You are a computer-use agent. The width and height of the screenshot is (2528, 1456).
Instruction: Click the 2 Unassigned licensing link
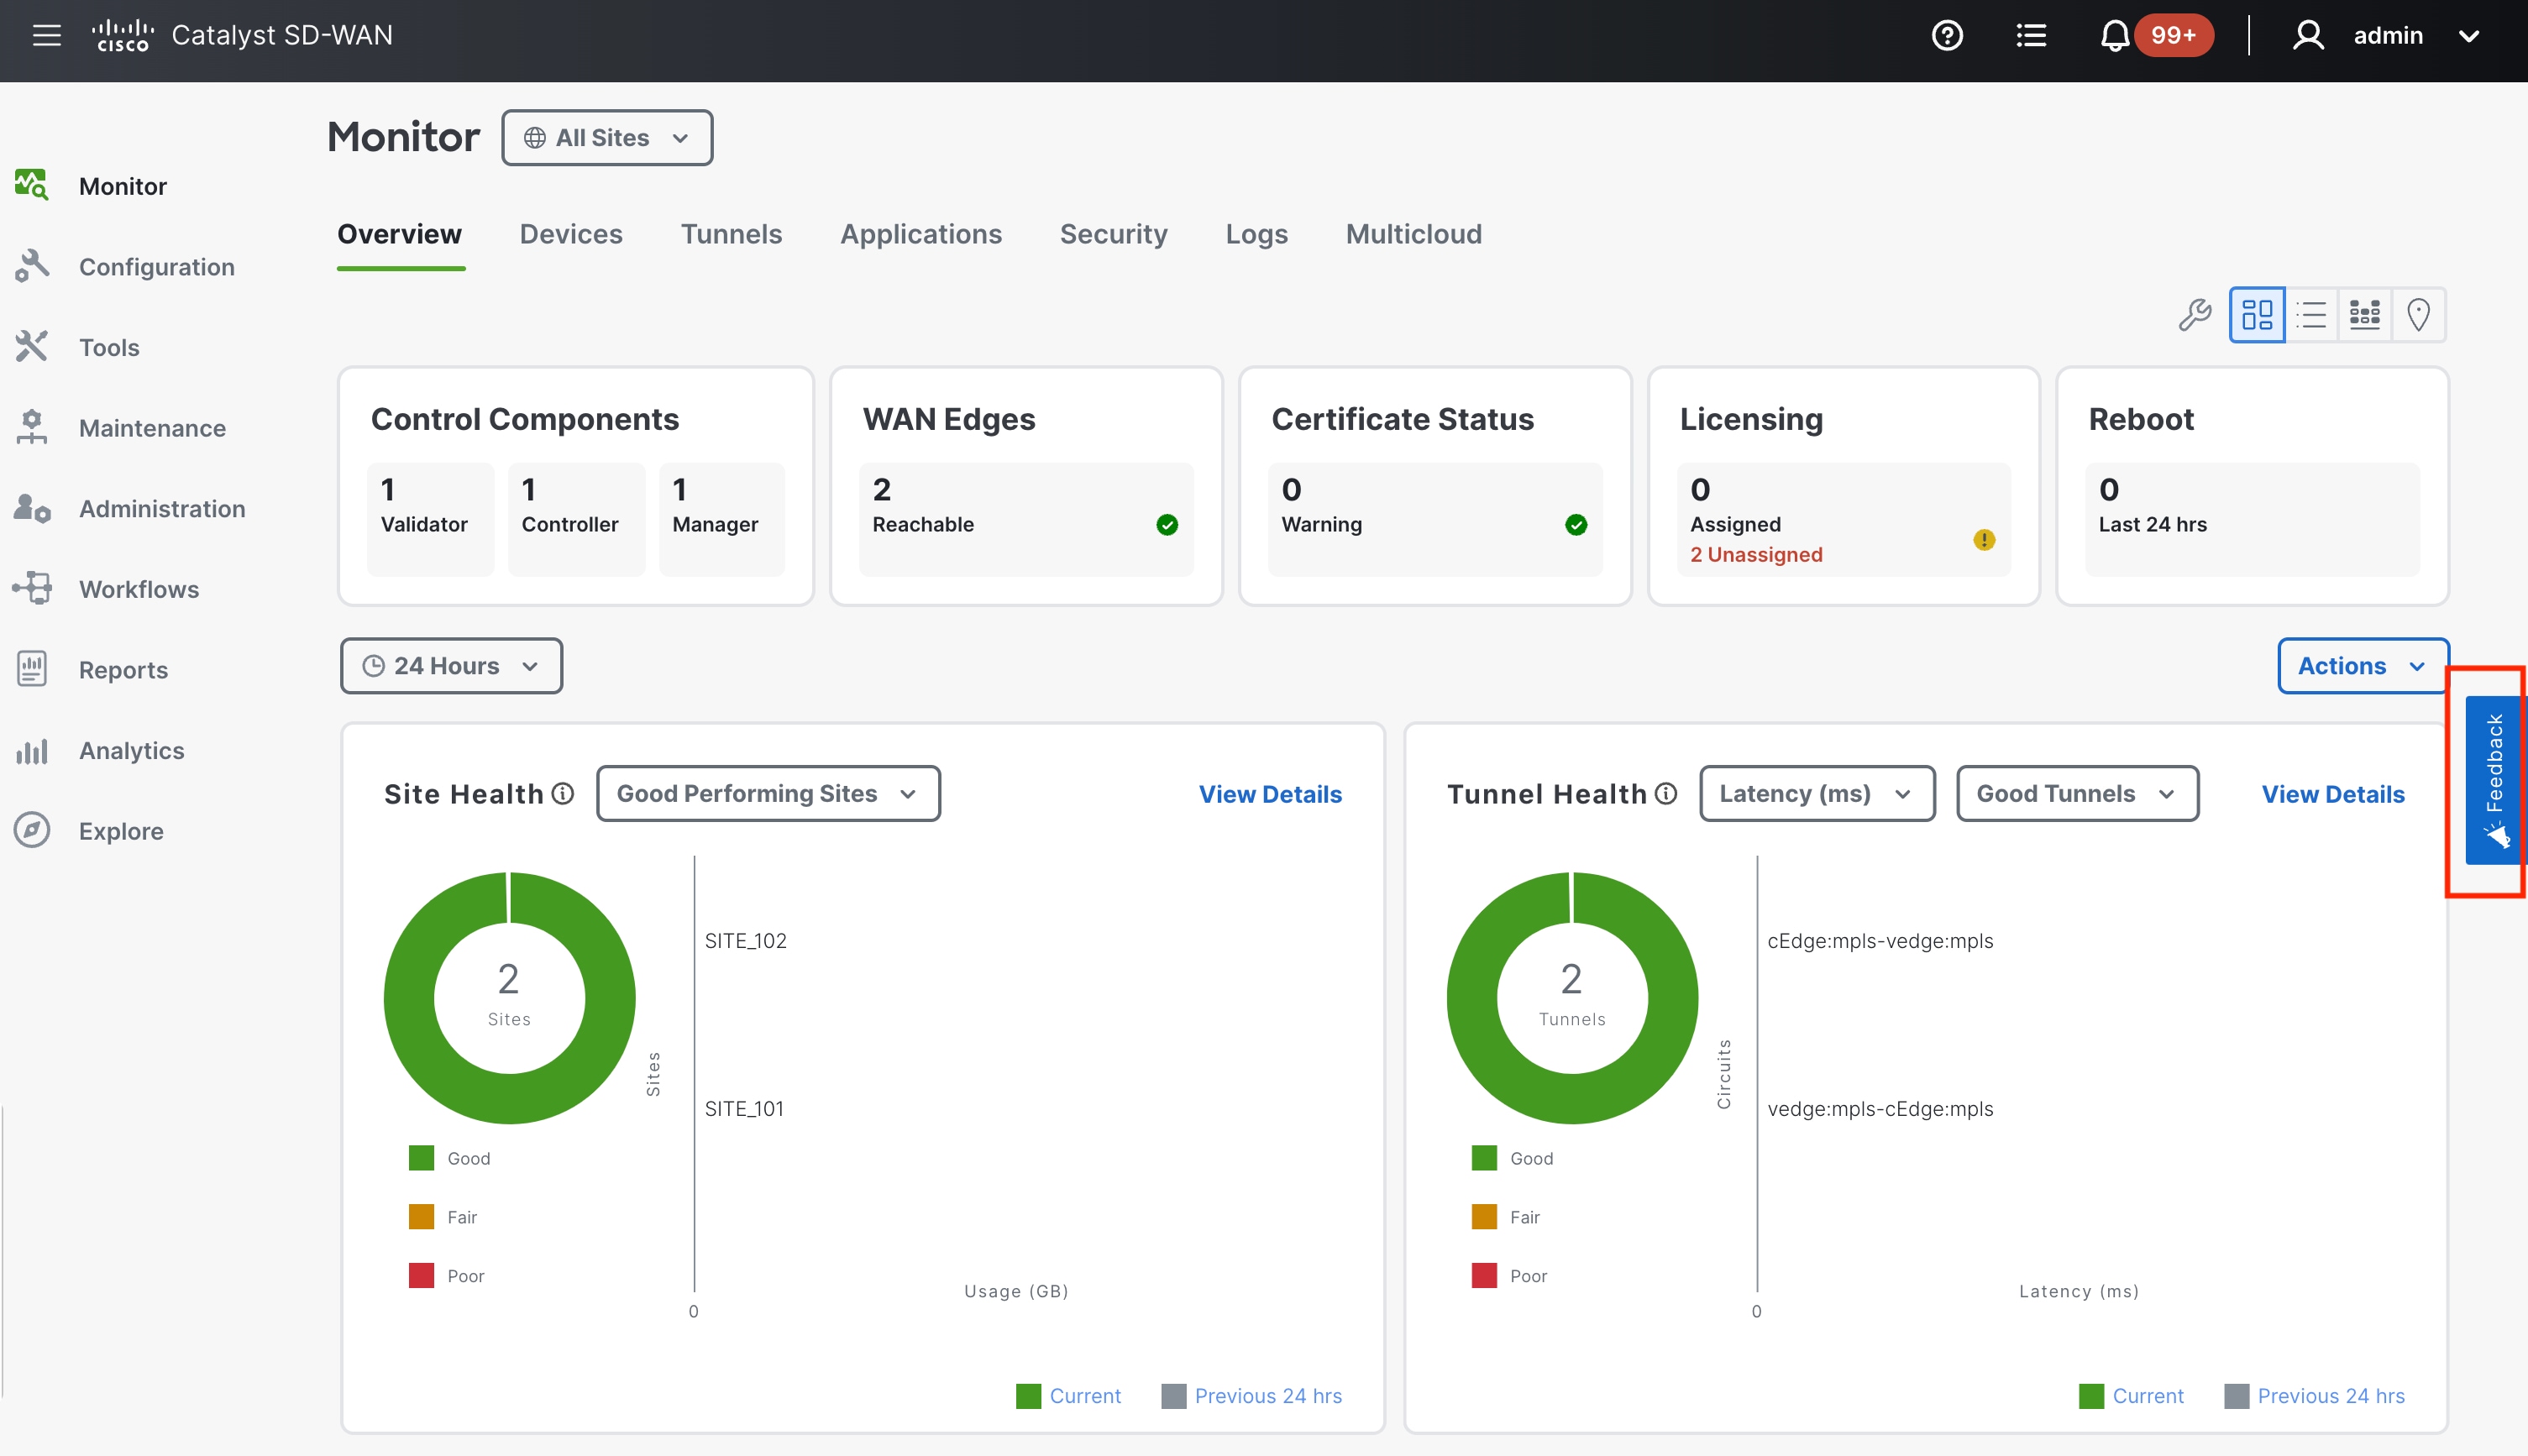(1756, 554)
